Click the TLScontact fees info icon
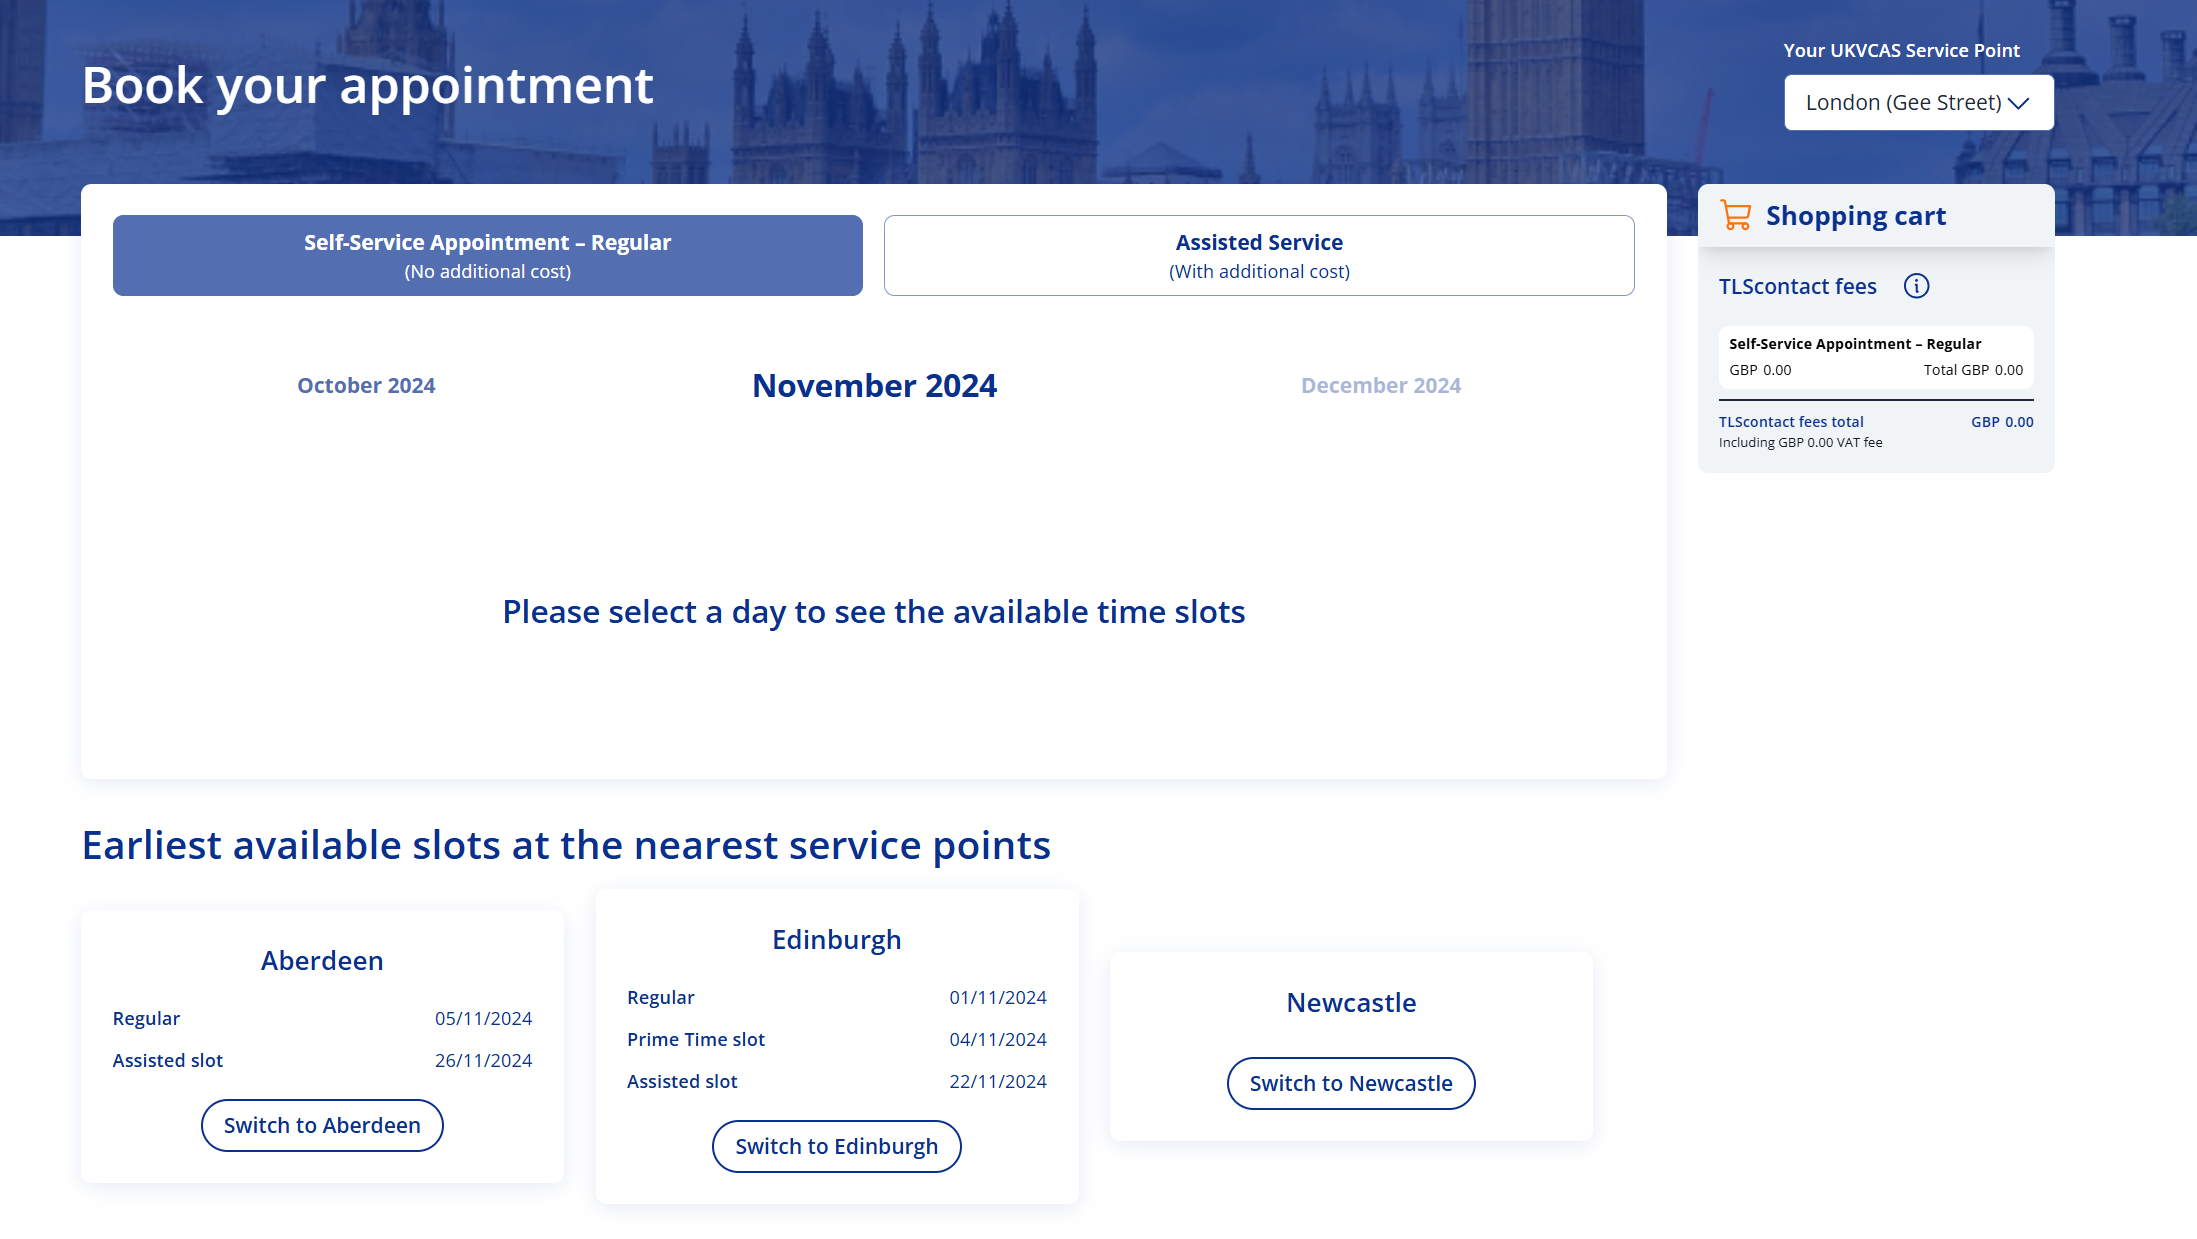Screen dimensions: 2197x1239 click(1916, 286)
